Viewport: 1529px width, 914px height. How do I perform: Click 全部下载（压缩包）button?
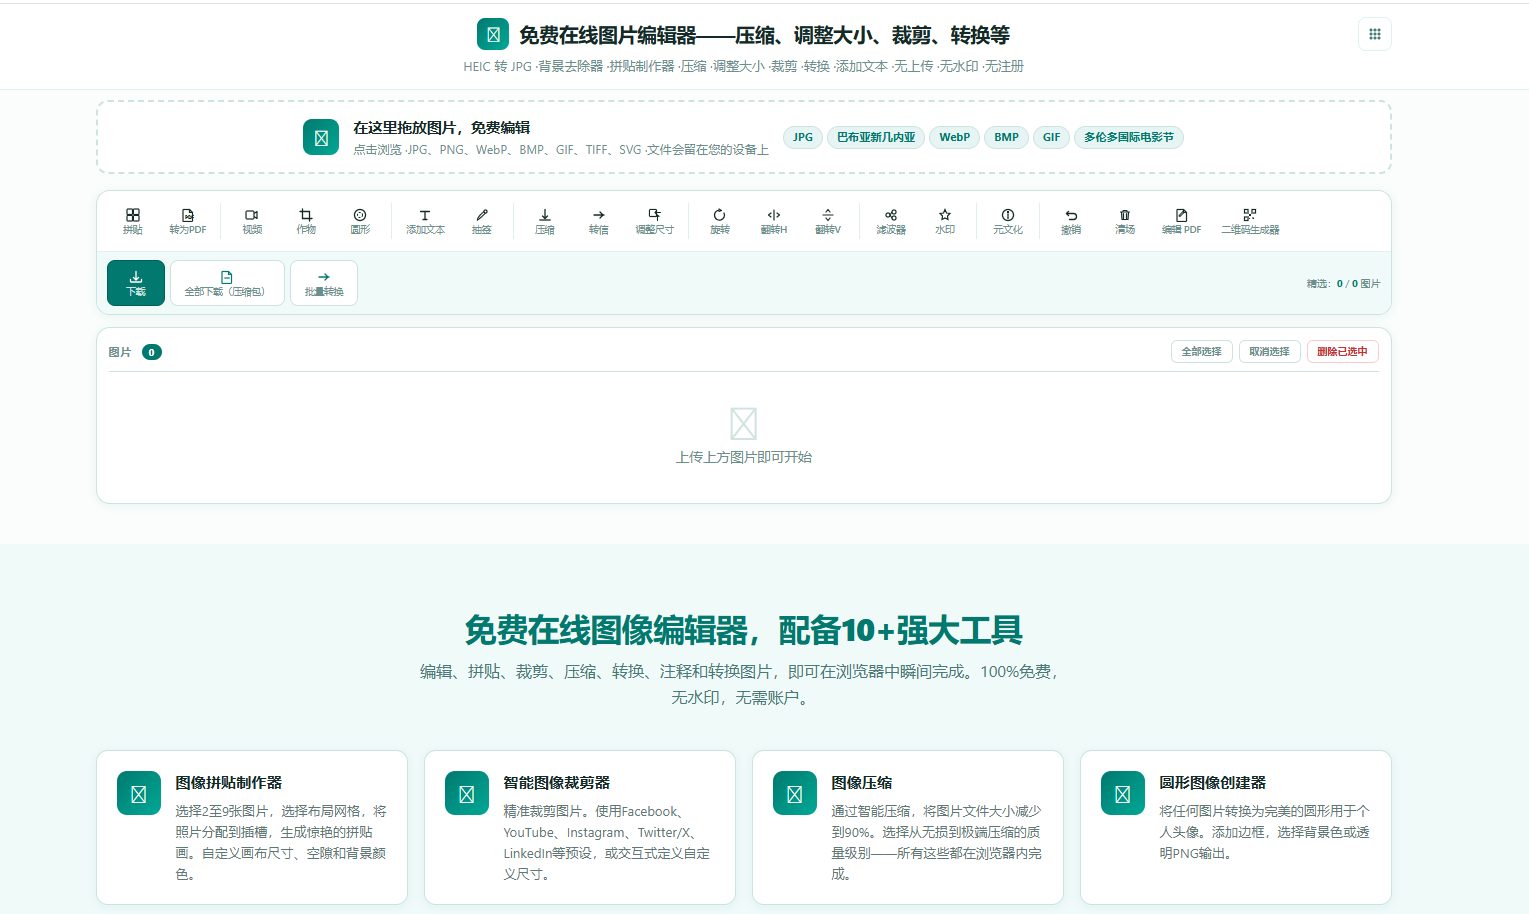click(227, 283)
